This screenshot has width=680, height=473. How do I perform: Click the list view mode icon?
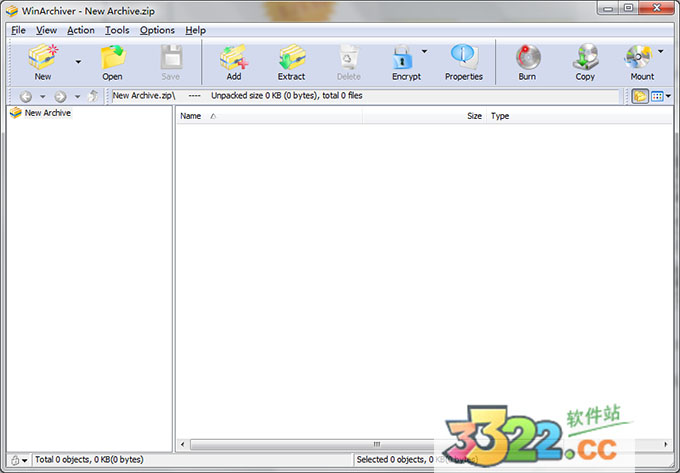[657, 96]
